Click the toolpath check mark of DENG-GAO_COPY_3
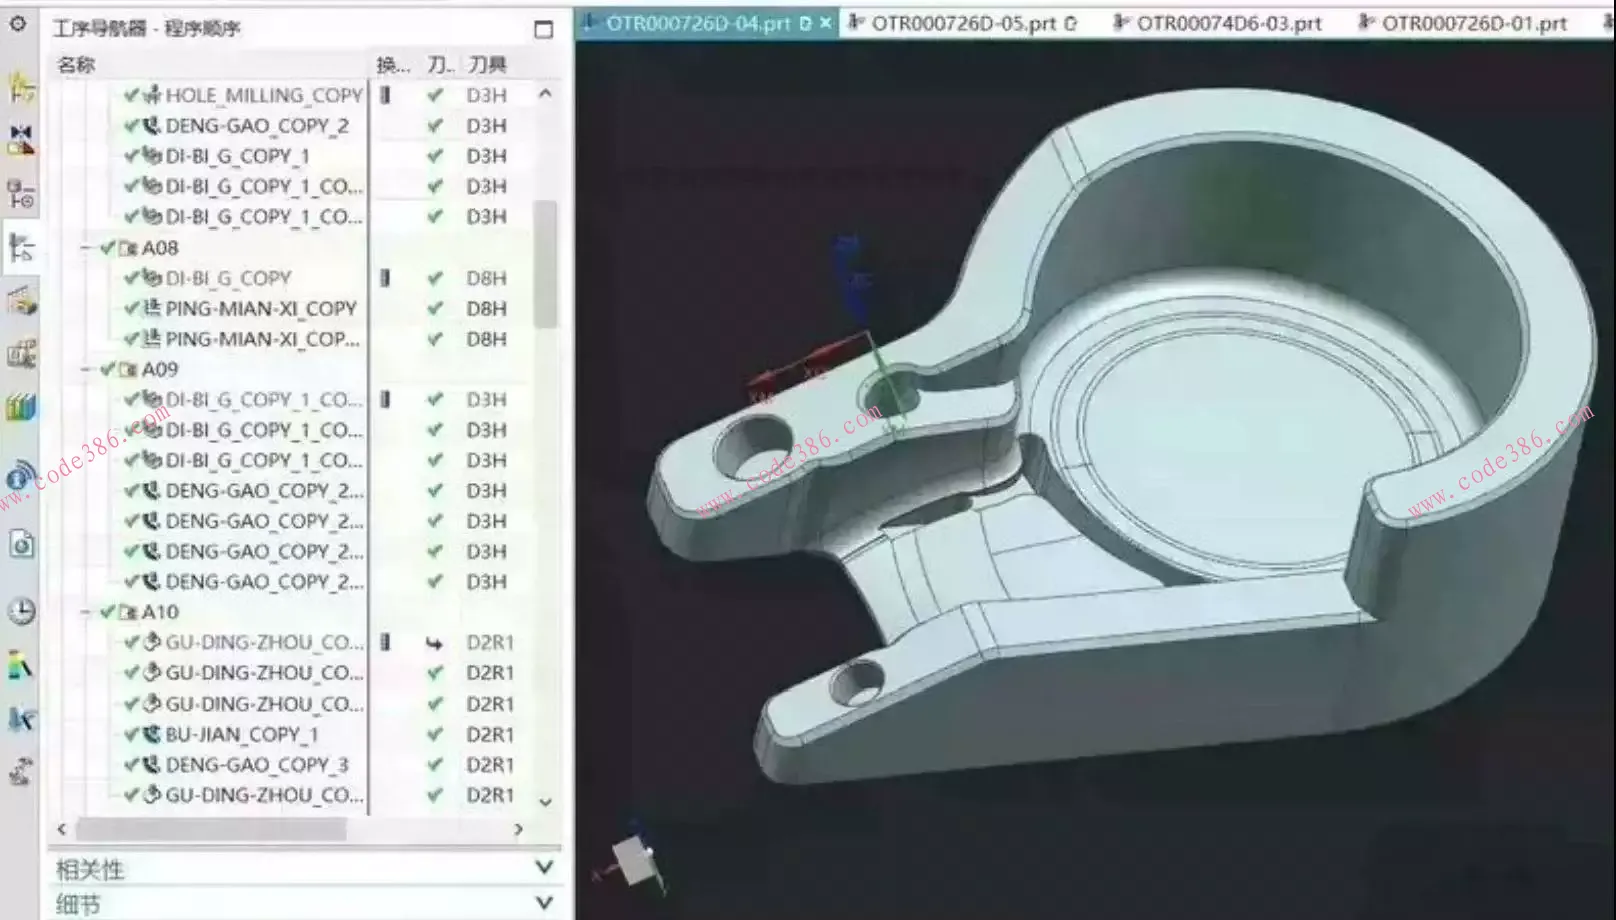The image size is (1616, 920). click(435, 765)
